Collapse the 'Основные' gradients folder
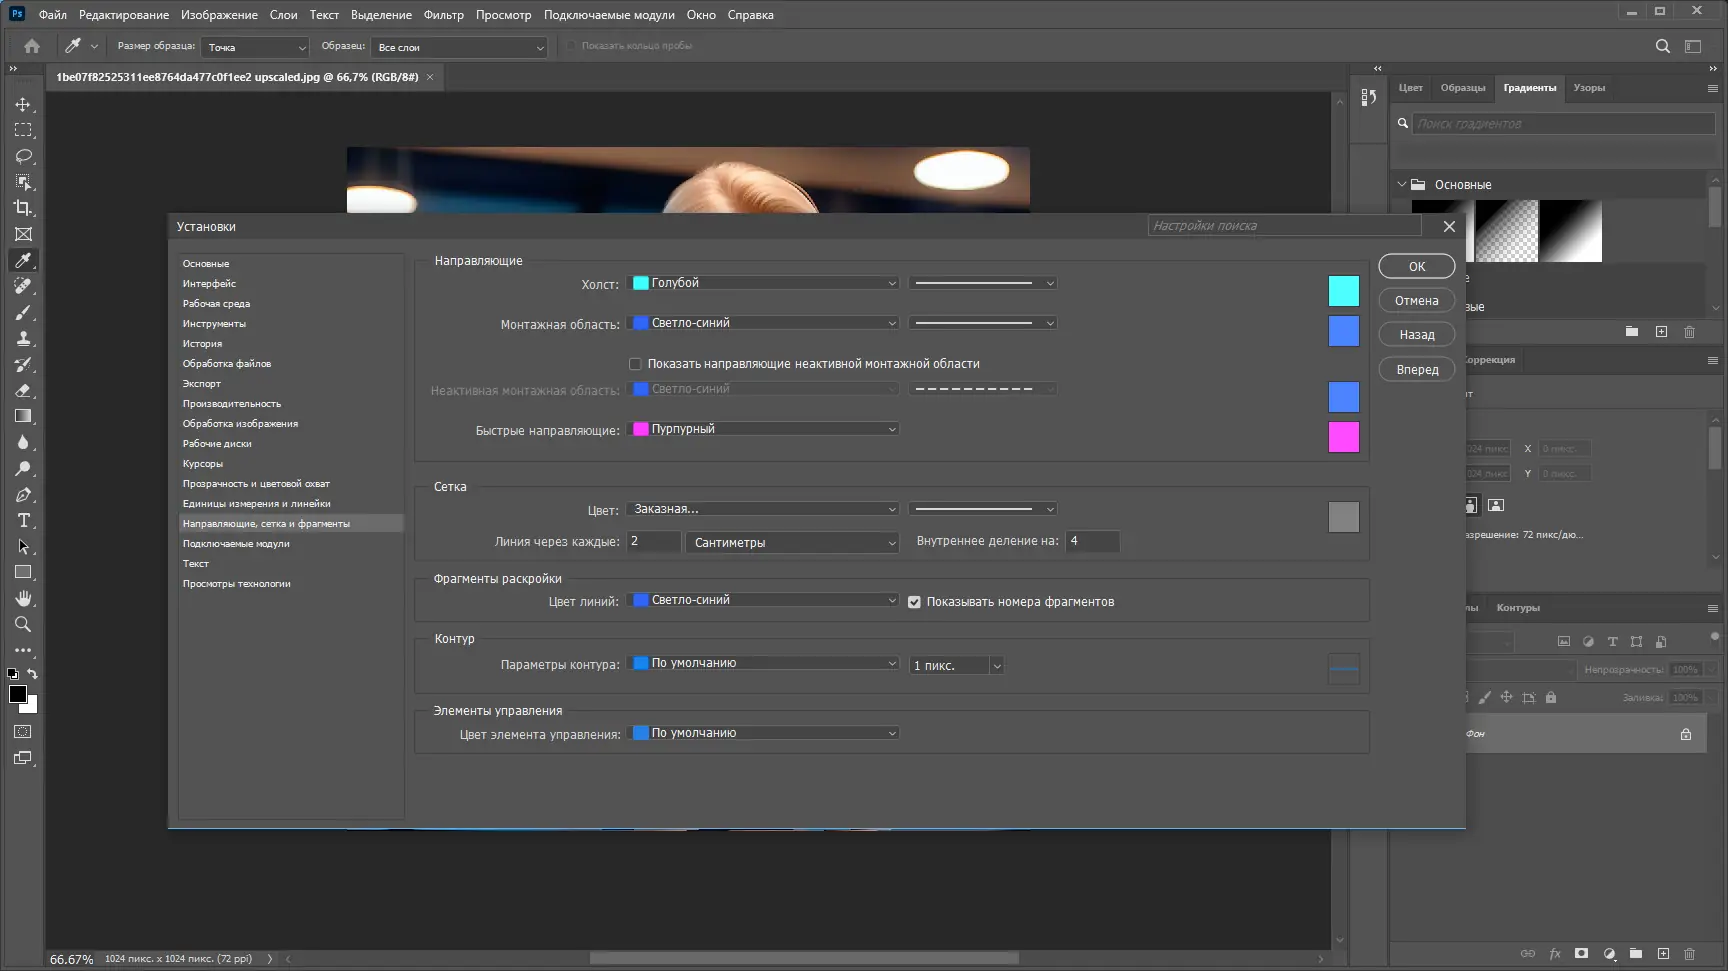This screenshot has width=1728, height=971. [1402, 184]
